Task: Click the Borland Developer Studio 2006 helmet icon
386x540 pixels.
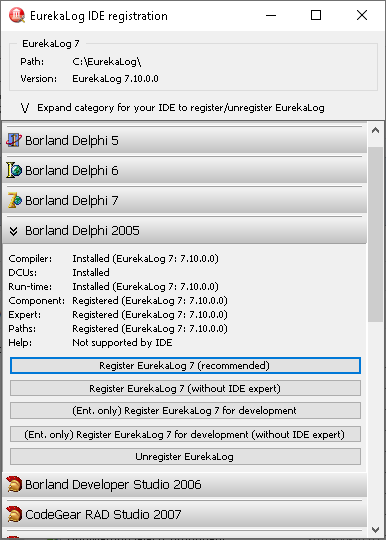Action: (x=14, y=484)
